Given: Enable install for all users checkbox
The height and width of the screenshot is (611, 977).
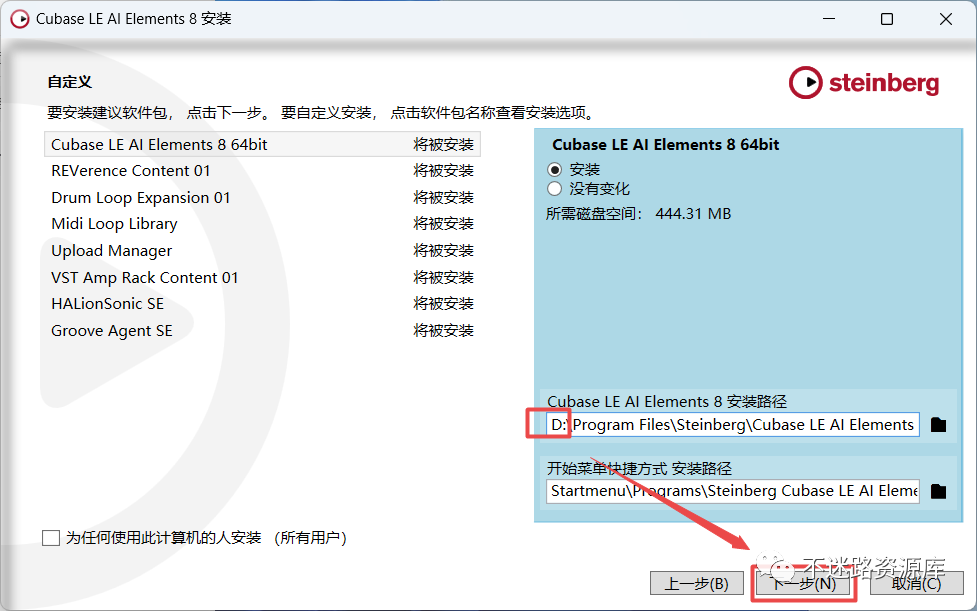Looking at the screenshot, I should pos(50,538).
